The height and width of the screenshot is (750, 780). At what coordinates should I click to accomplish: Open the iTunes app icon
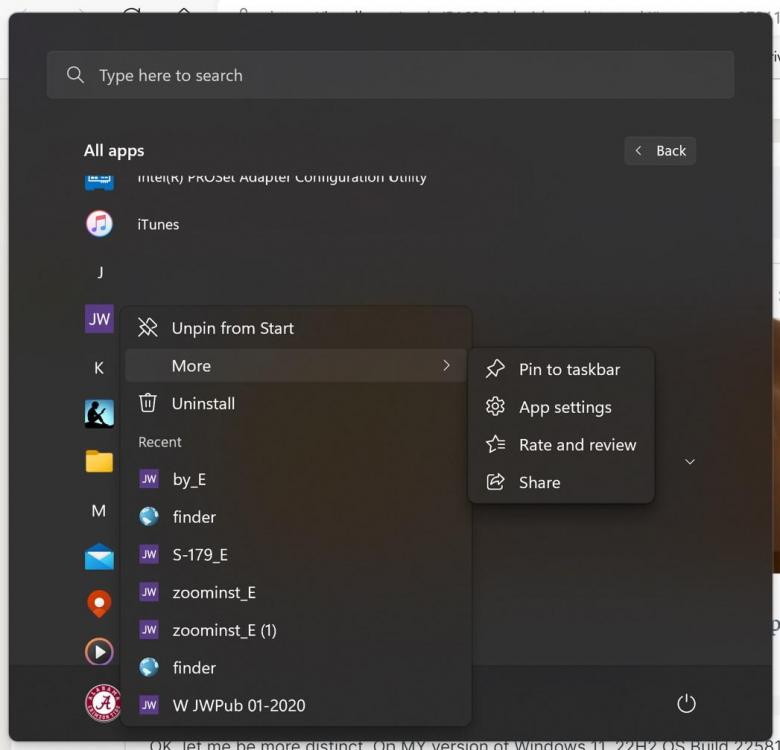click(99, 224)
